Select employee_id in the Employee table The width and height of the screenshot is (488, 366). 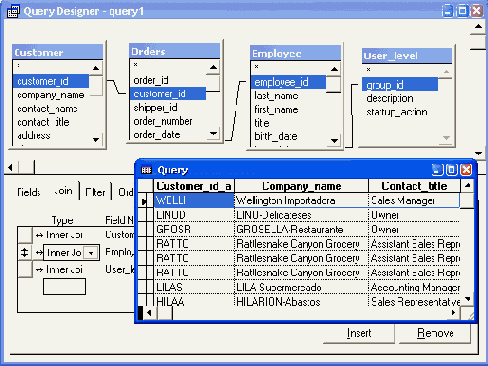pos(288,82)
